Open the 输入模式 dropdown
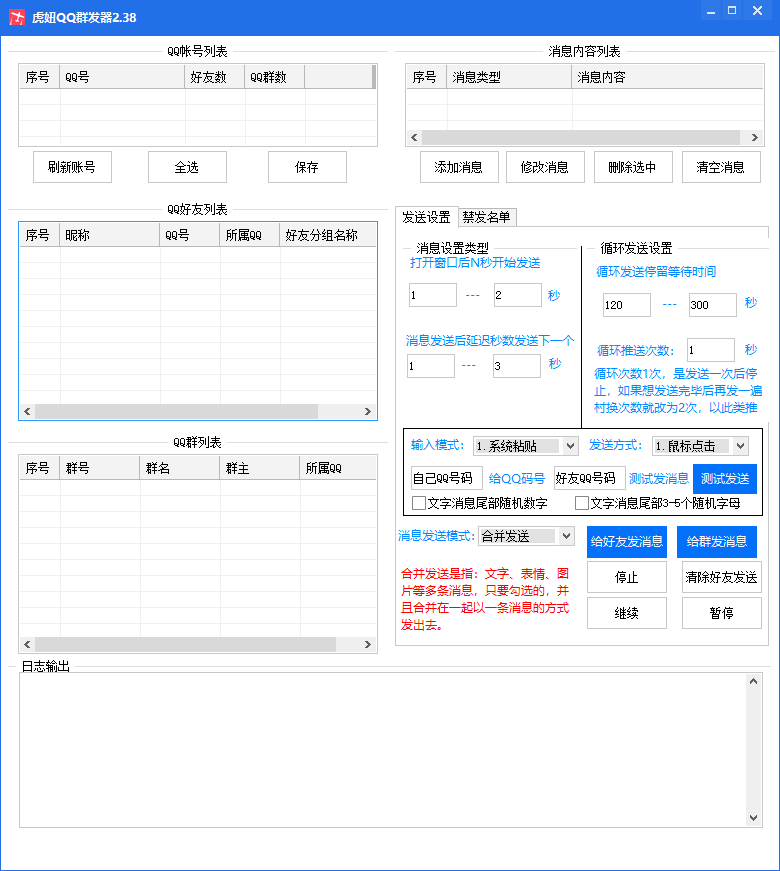This screenshot has height=871, width=780. click(x=526, y=445)
